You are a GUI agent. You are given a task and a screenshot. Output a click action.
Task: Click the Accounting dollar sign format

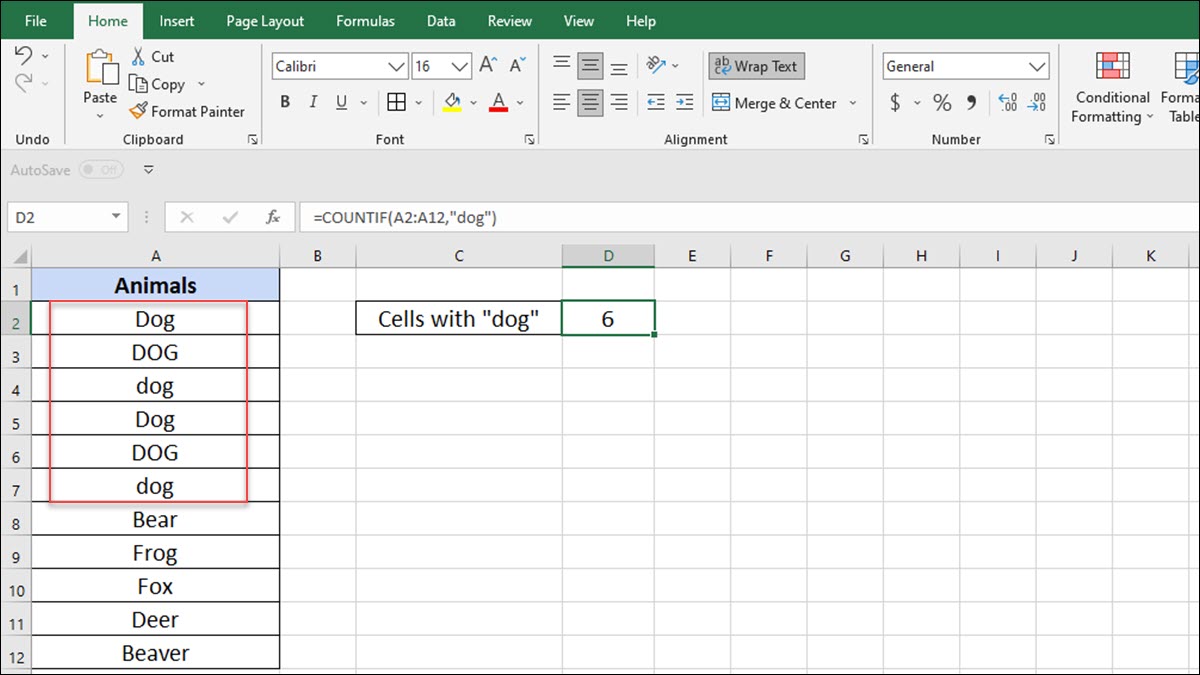coord(895,102)
